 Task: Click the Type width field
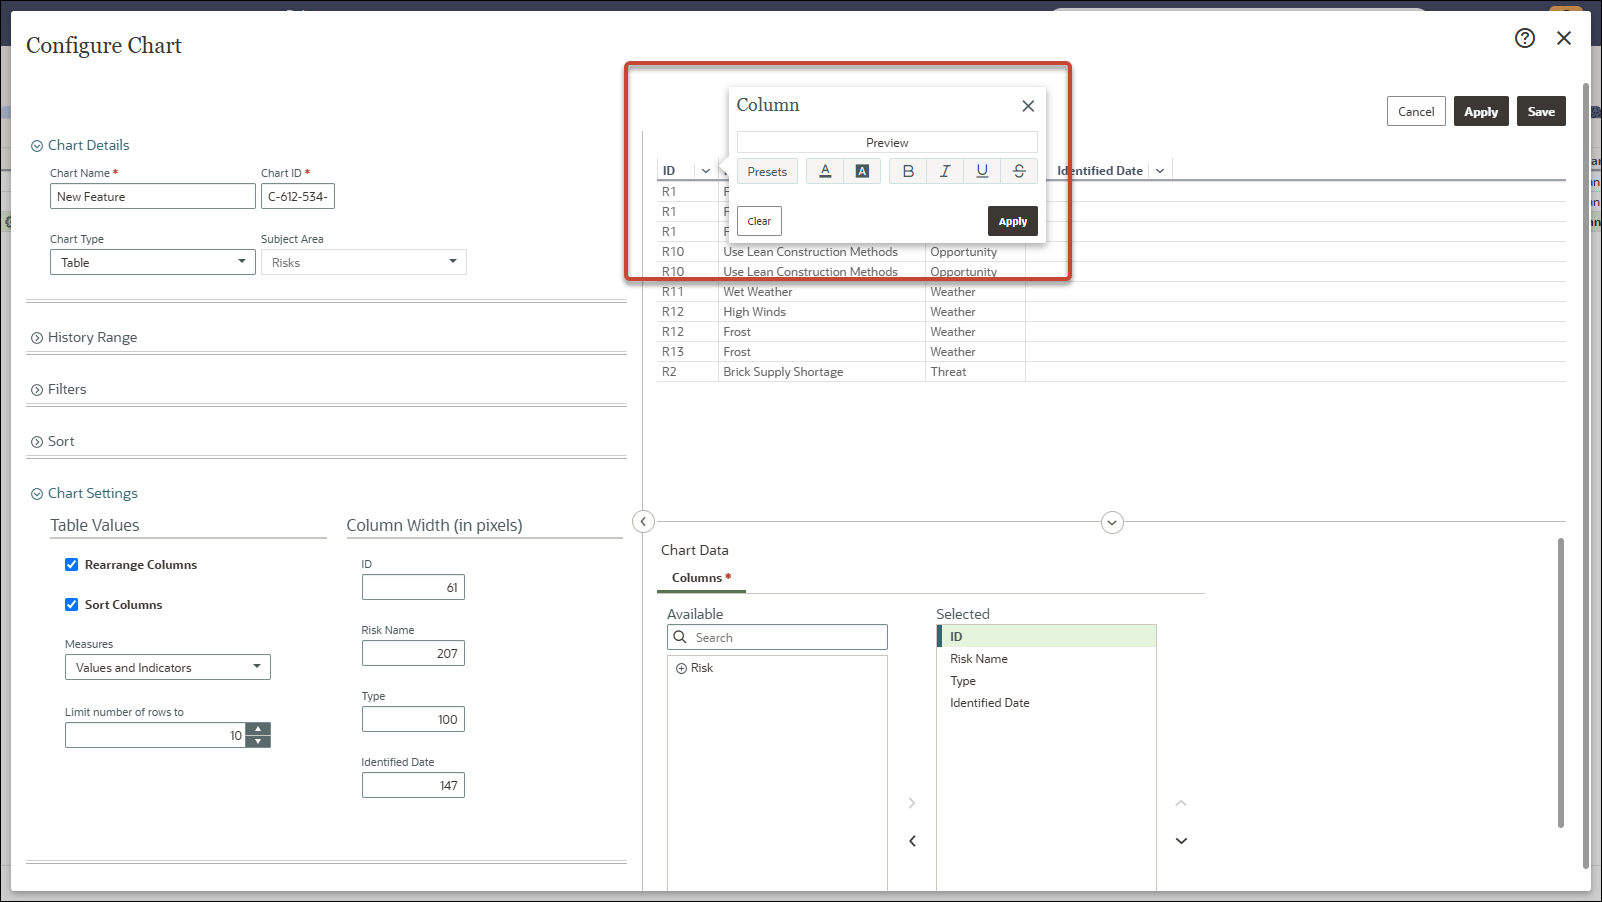413,719
